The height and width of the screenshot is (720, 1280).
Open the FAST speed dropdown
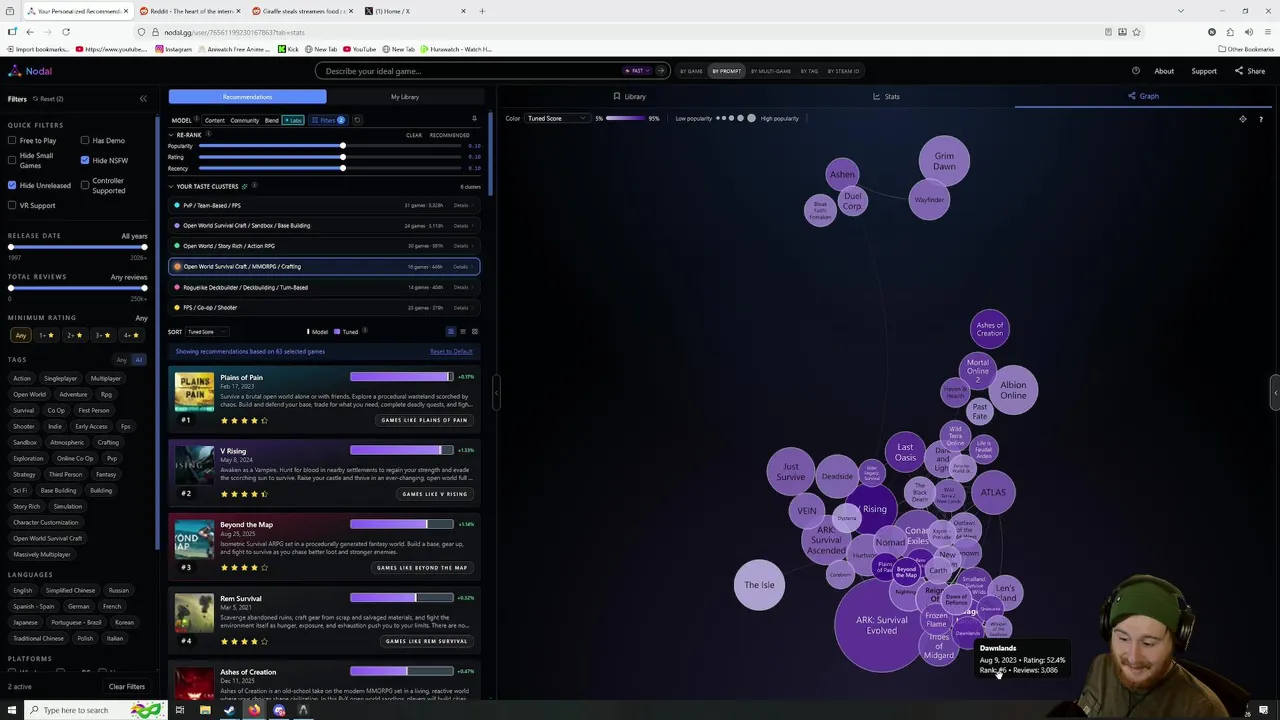tap(636, 71)
